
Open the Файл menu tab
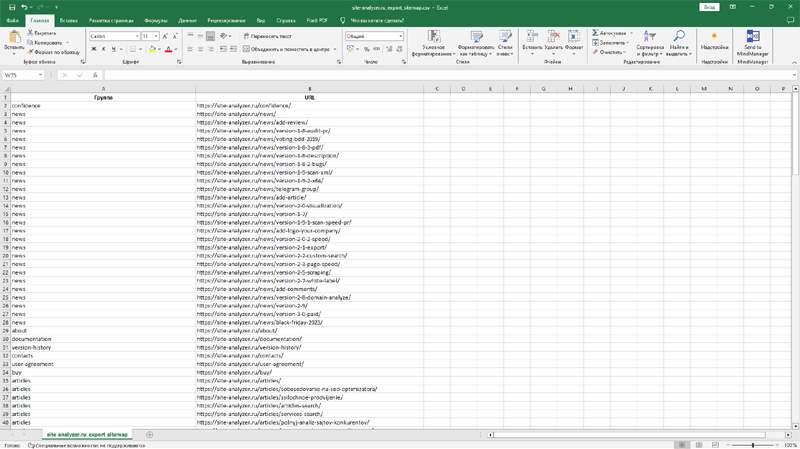click(12, 20)
